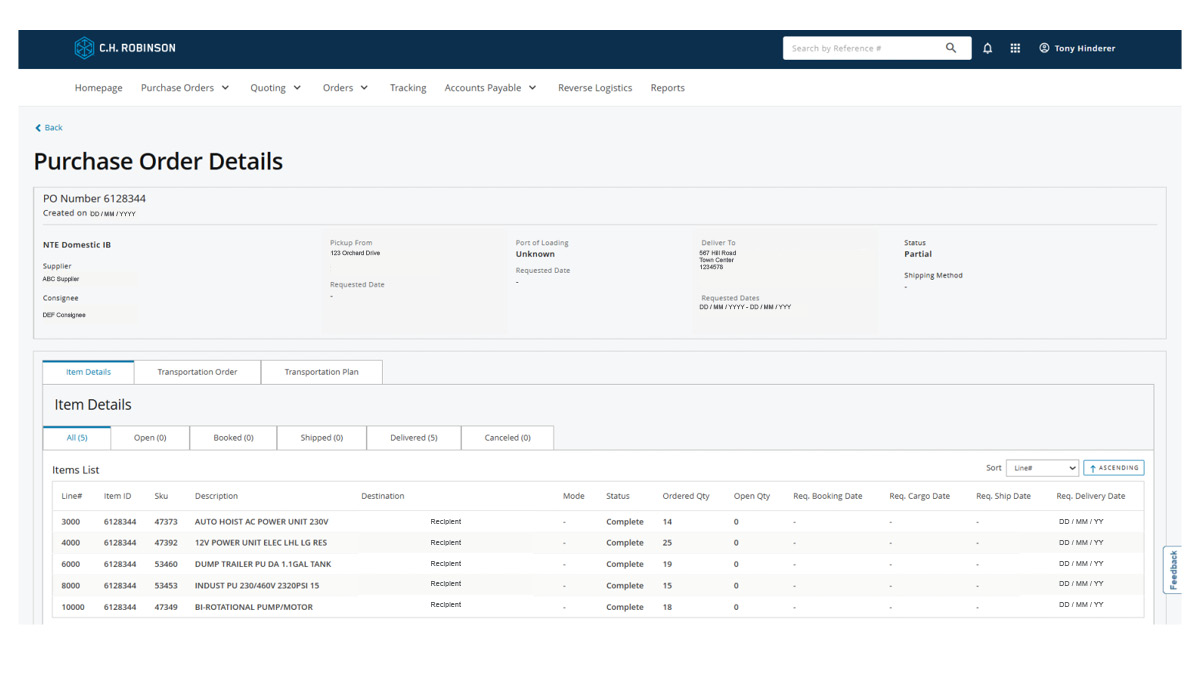Toggle the Canceled (0) item filter
This screenshot has width=1200, height=675.
(x=508, y=437)
